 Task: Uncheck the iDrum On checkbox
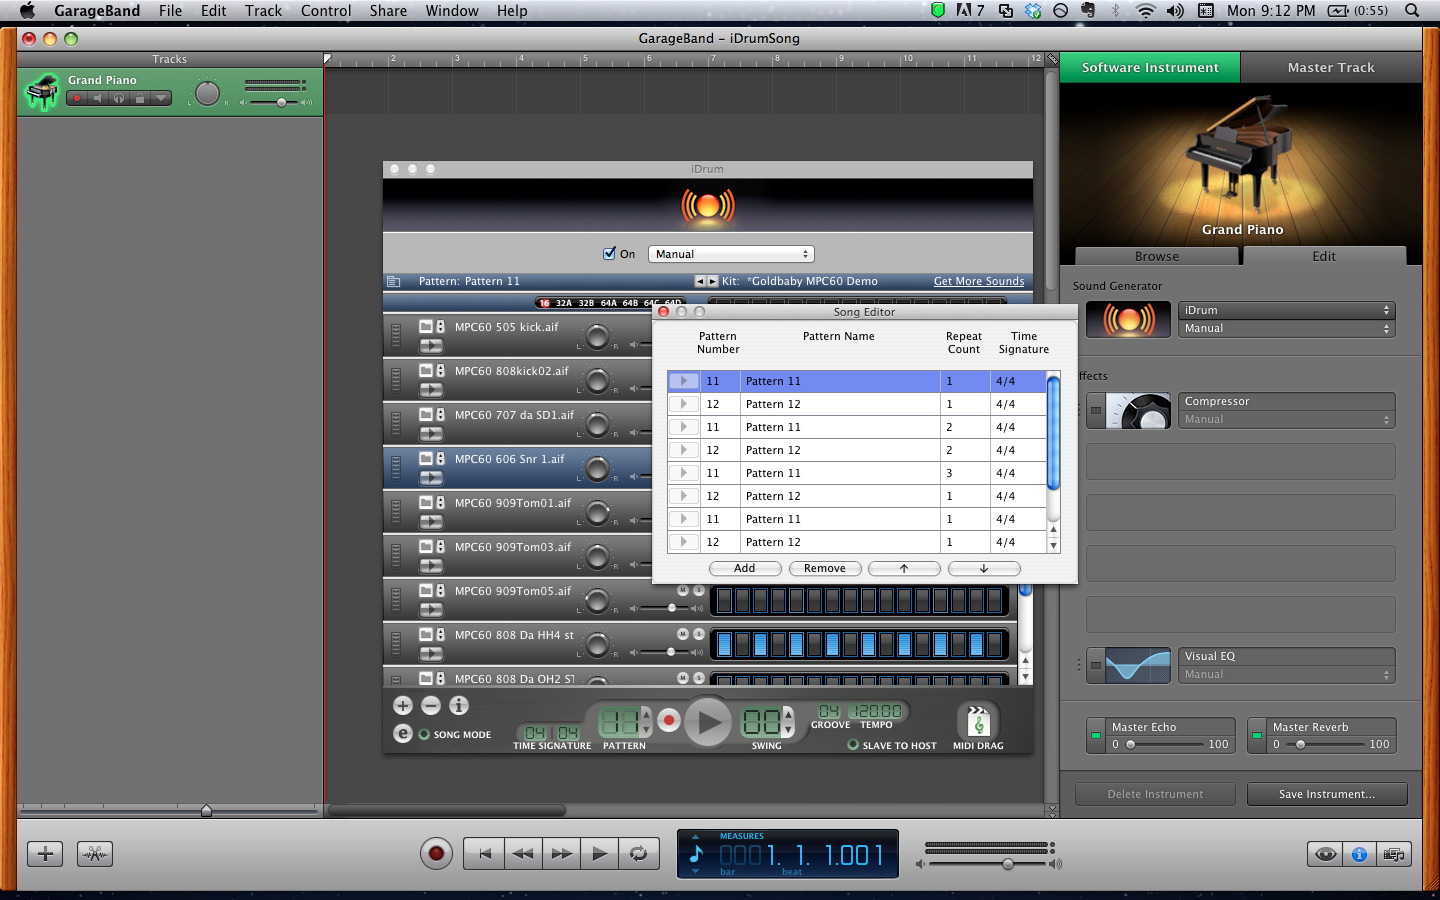coord(609,254)
